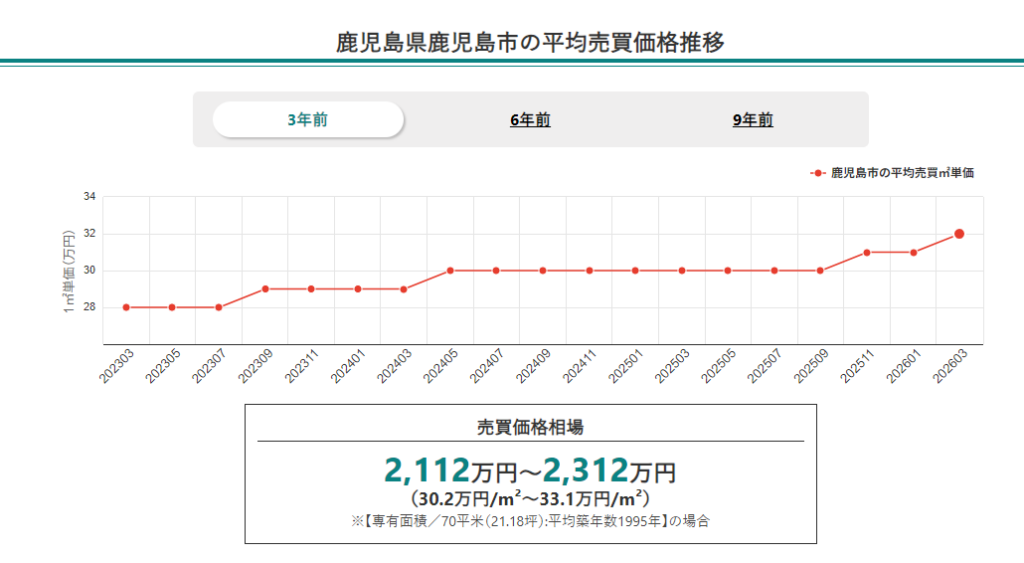Click the 202603 x-axis label

[x=950, y=366]
